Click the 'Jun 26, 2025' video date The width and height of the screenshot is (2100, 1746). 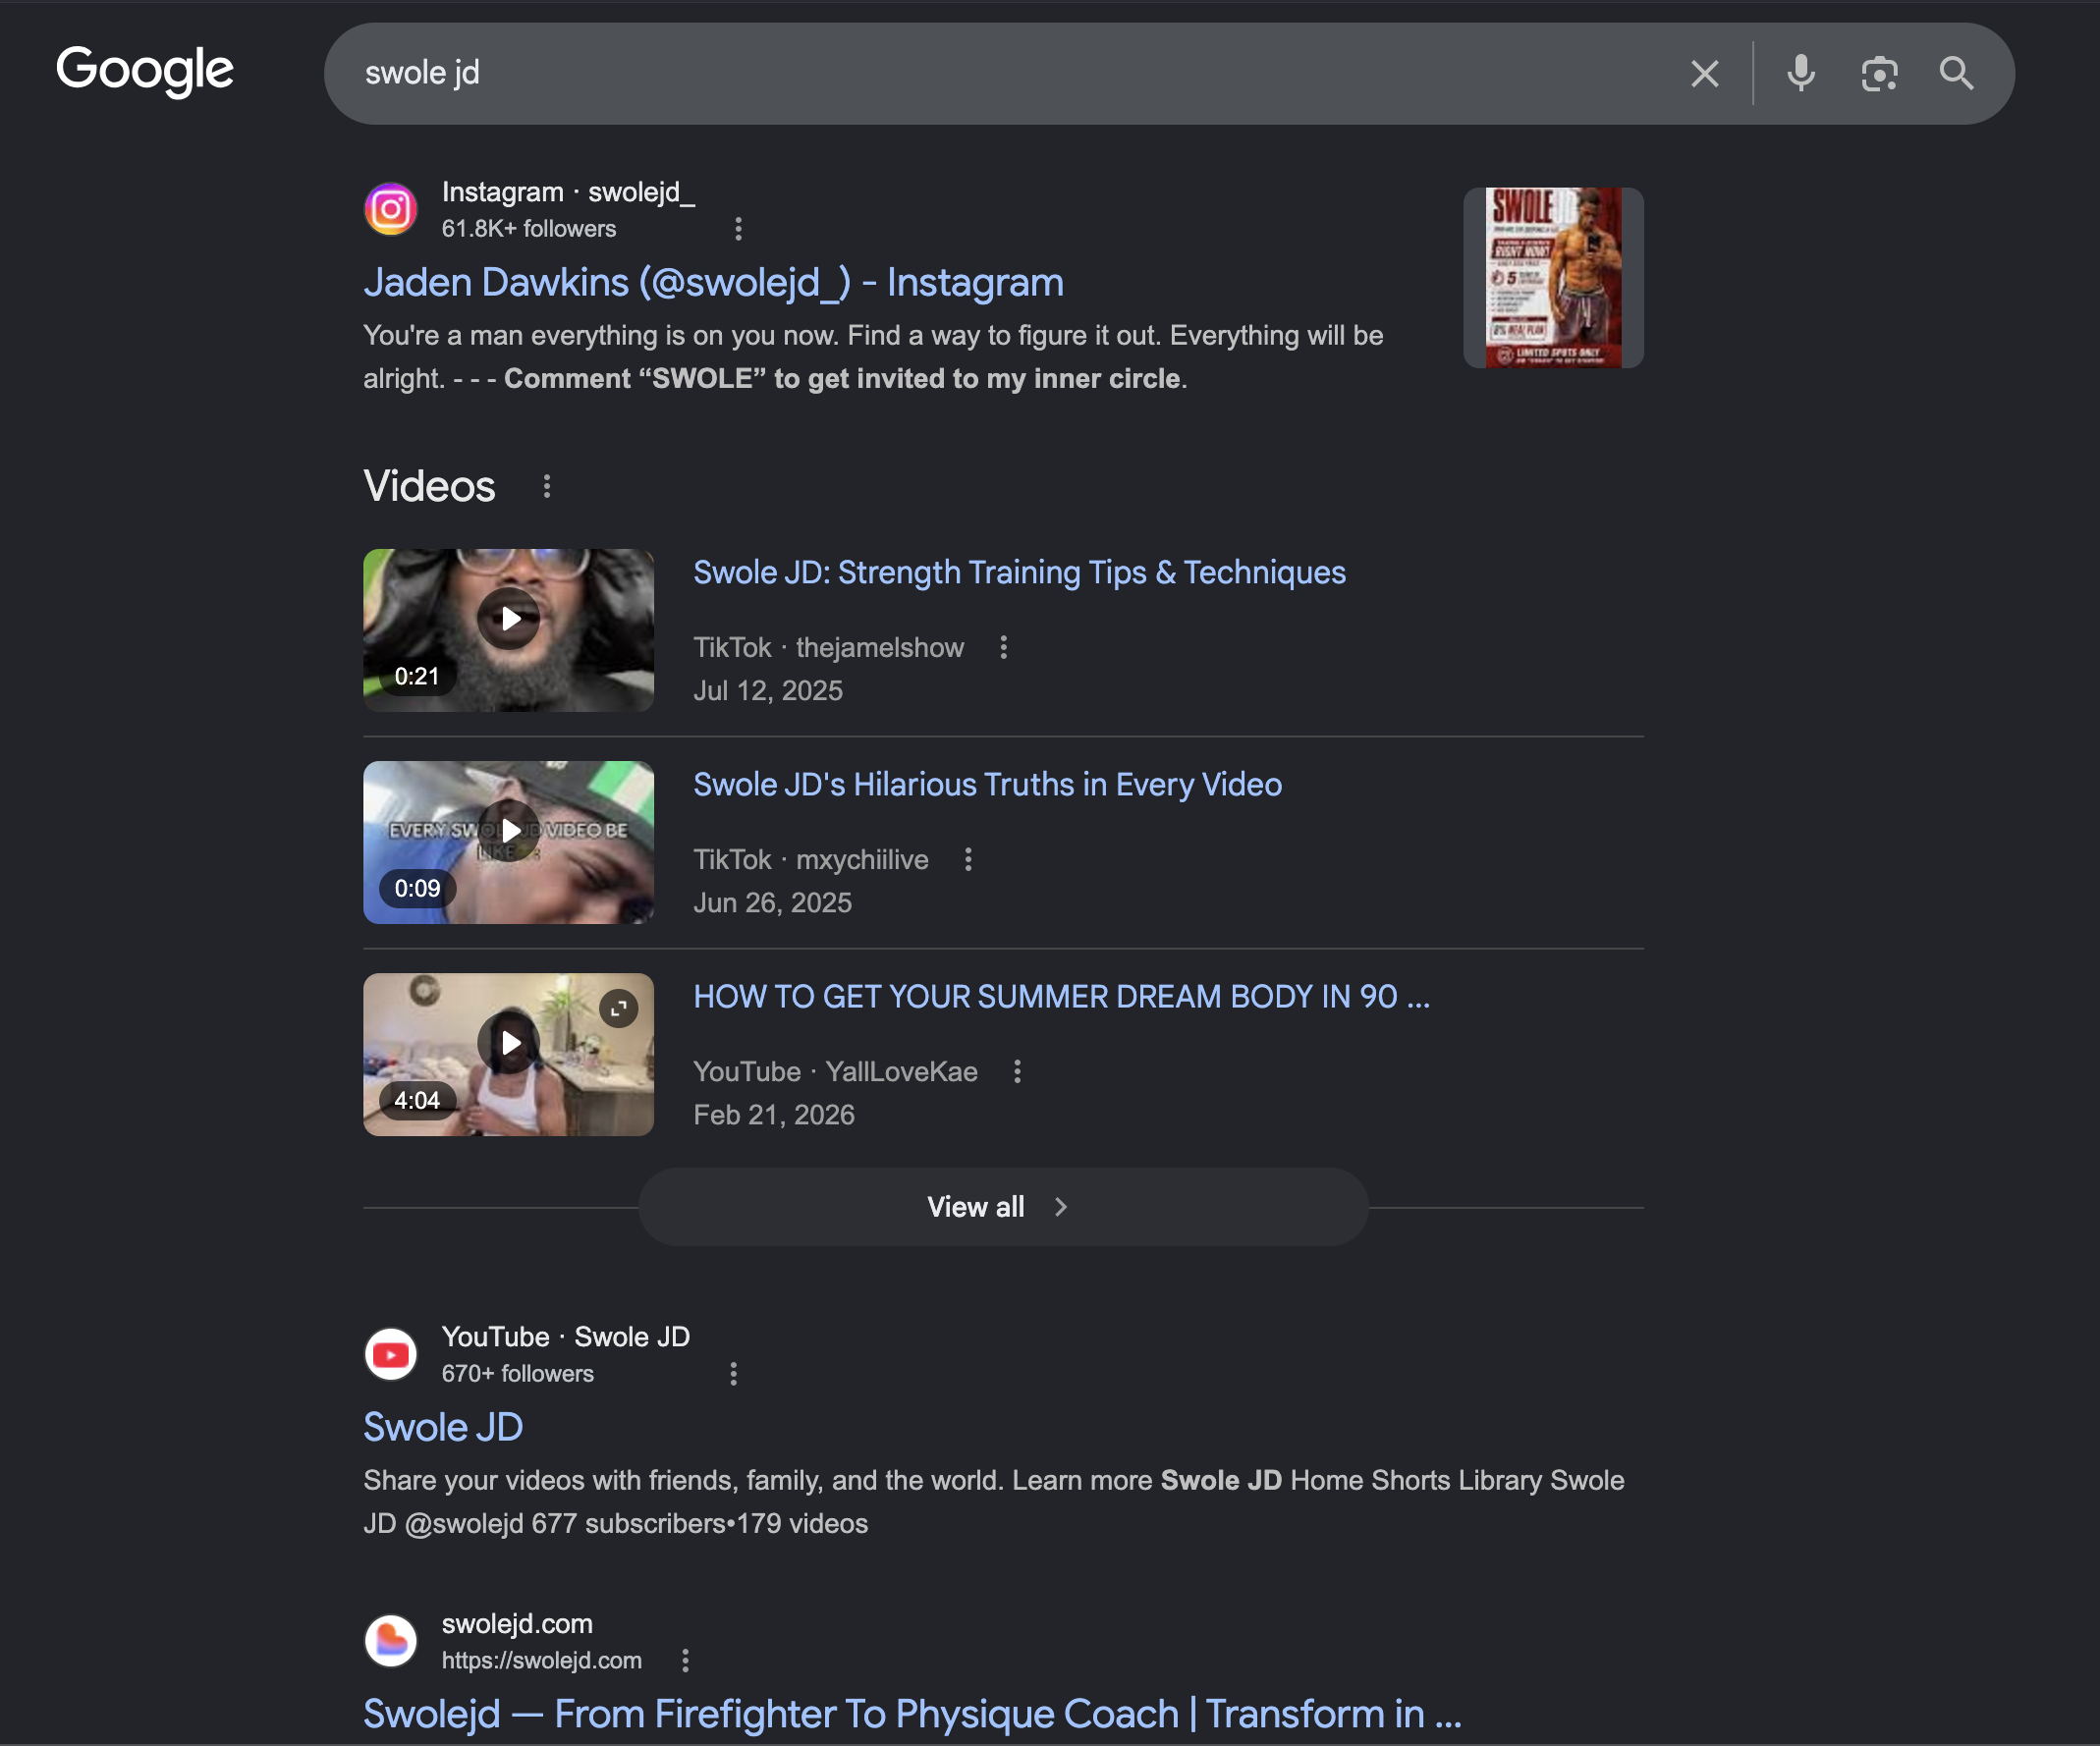pyautogui.click(x=773, y=903)
